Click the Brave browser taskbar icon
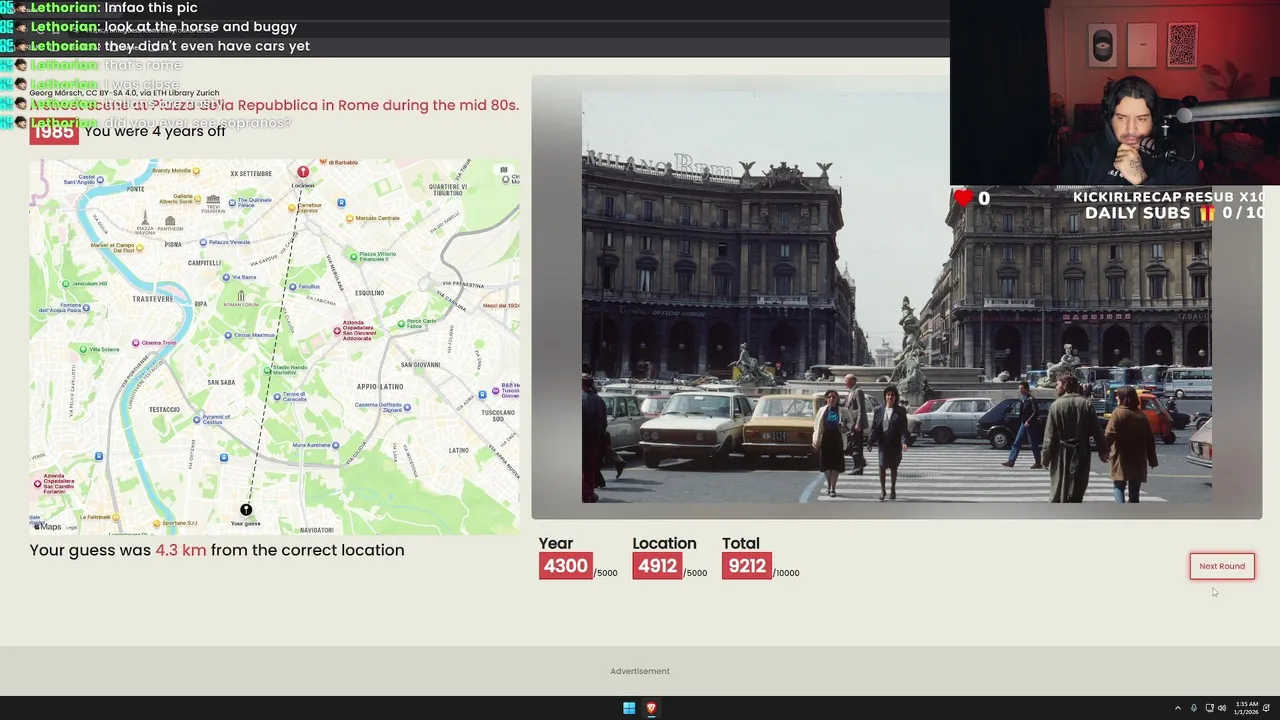The height and width of the screenshot is (720, 1280). 651,708
